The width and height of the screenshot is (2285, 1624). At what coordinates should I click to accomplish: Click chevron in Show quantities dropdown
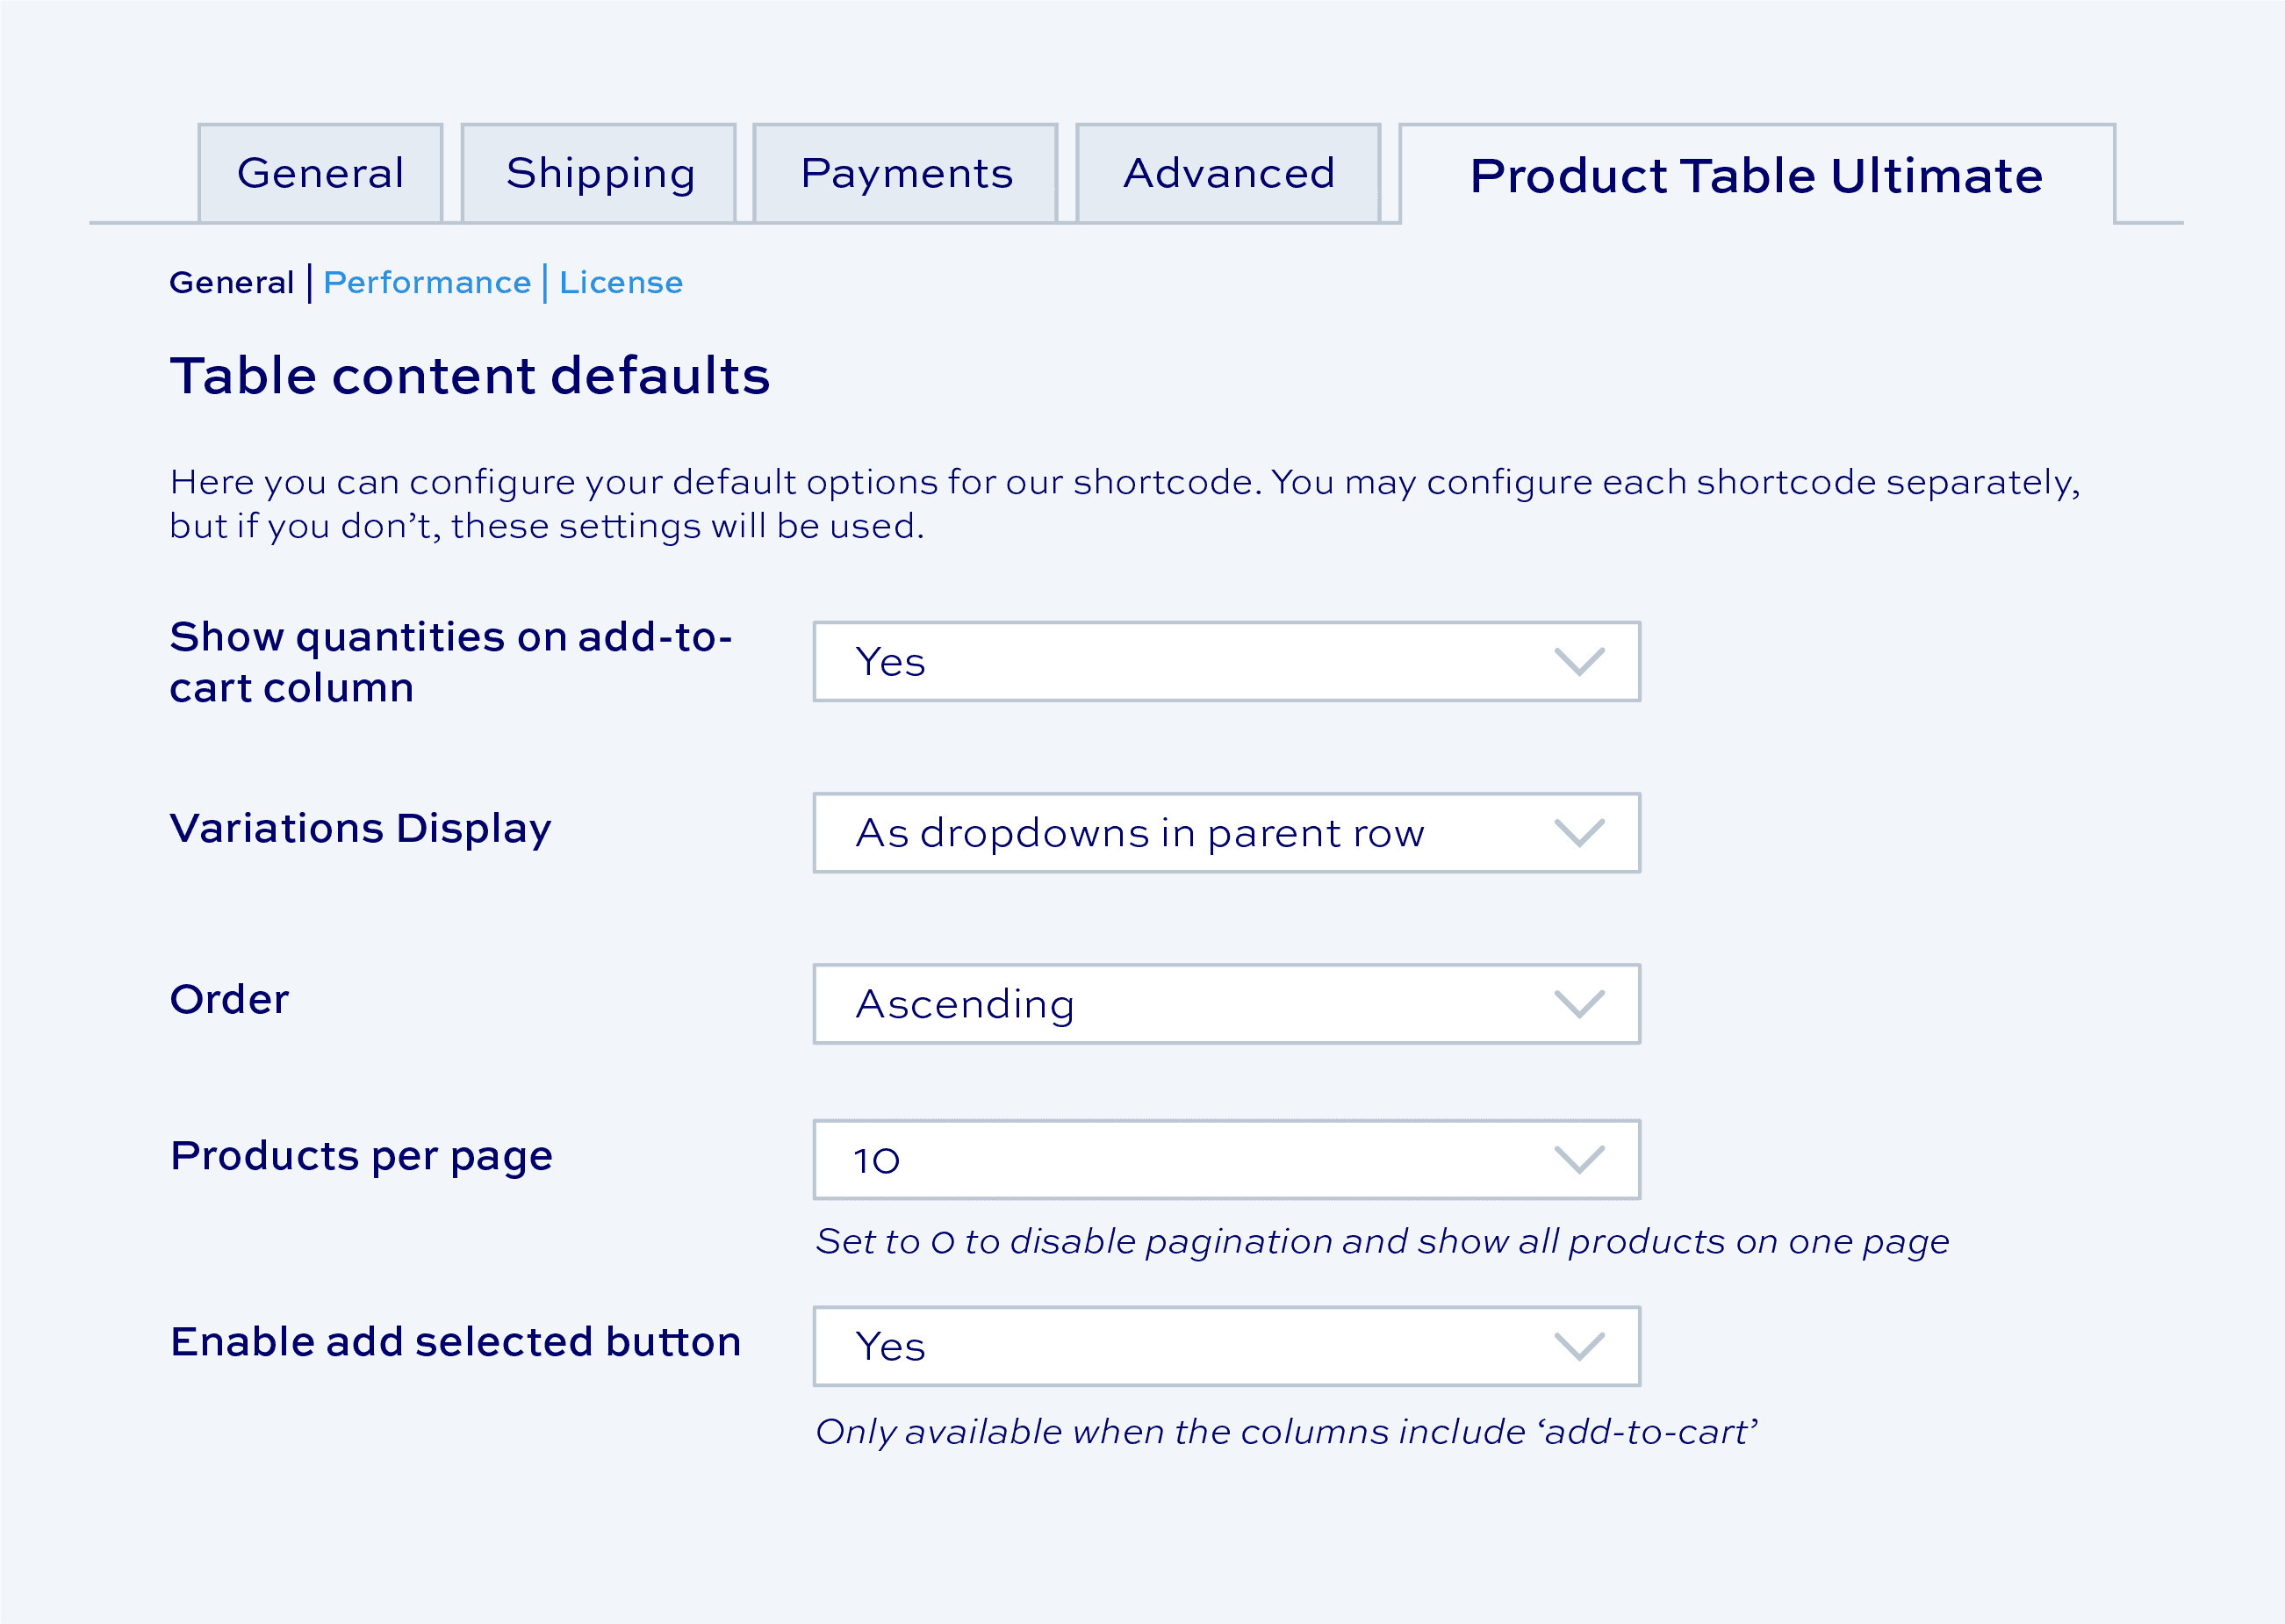pyautogui.click(x=1579, y=662)
